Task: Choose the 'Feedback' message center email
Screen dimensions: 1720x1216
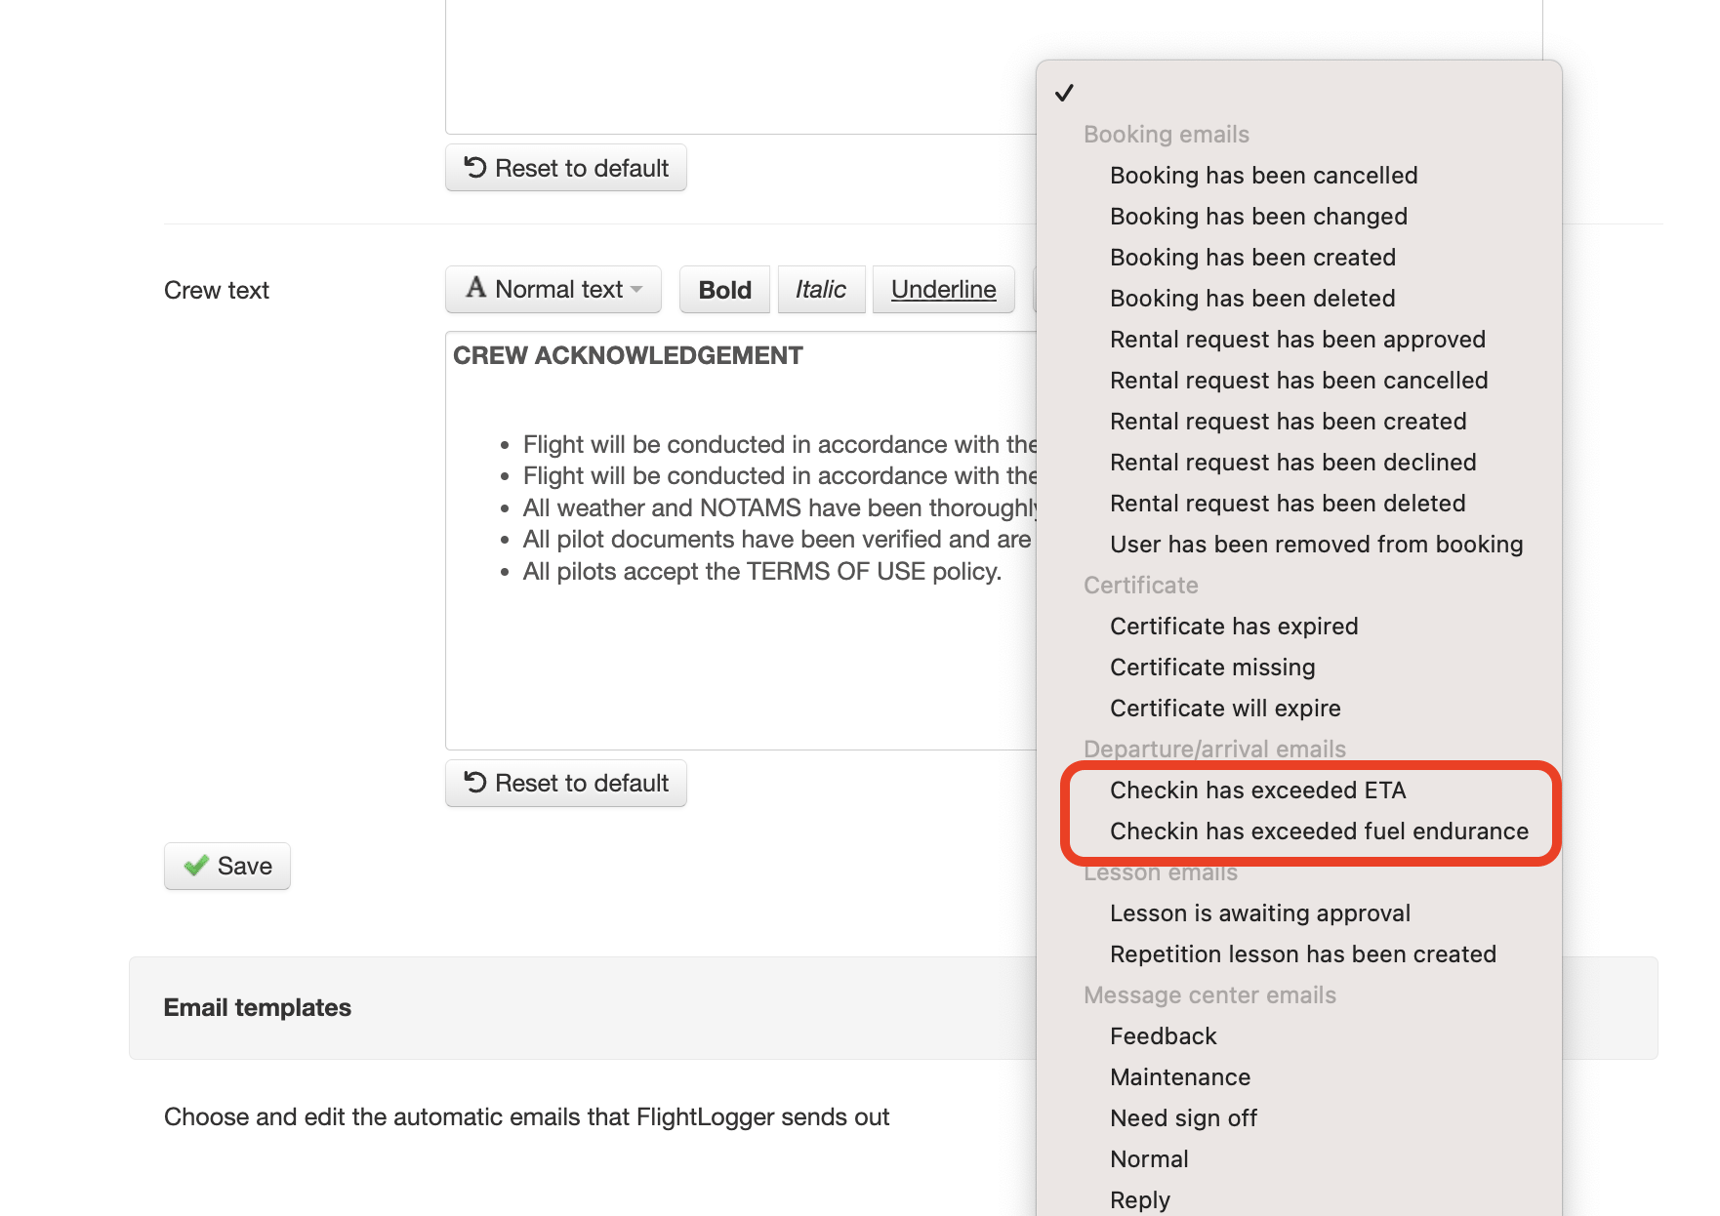Action: click(x=1162, y=1036)
